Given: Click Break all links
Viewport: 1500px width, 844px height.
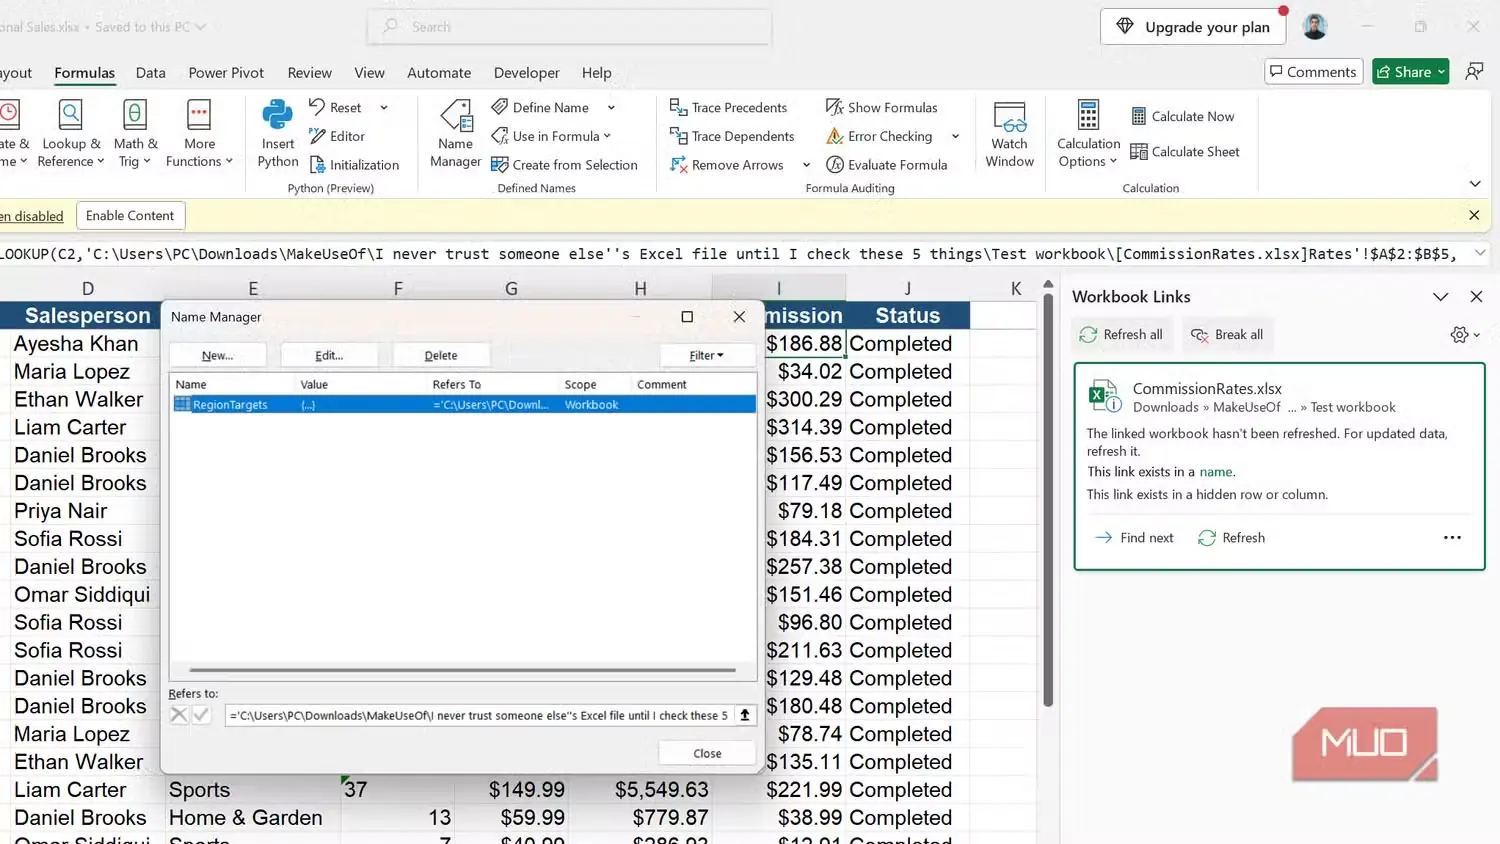Looking at the screenshot, I should click(x=1227, y=335).
